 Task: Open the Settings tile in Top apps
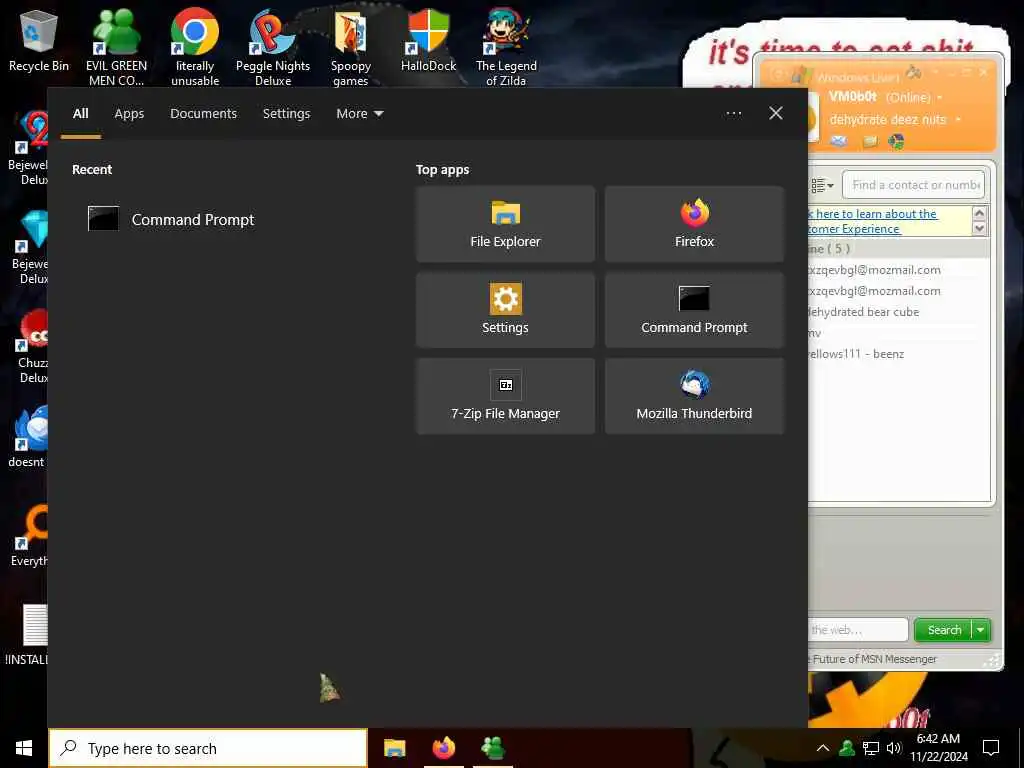(505, 310)
